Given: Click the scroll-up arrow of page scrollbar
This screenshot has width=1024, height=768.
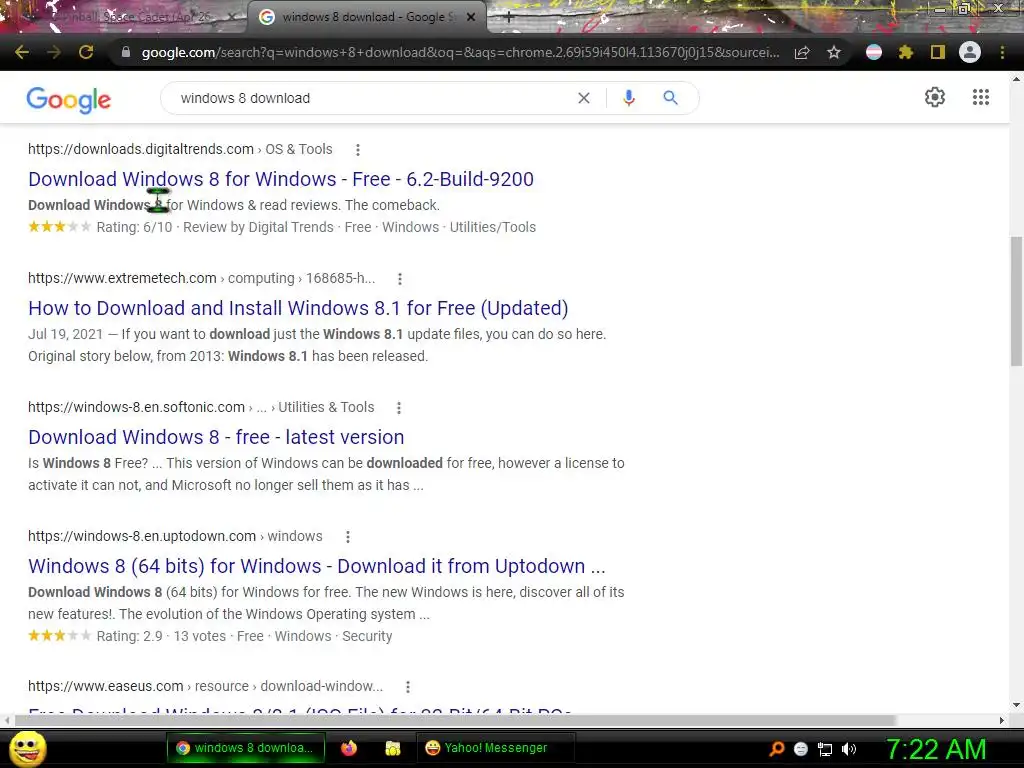Looking at the screenshot, I should click(x=1016, y=79).
